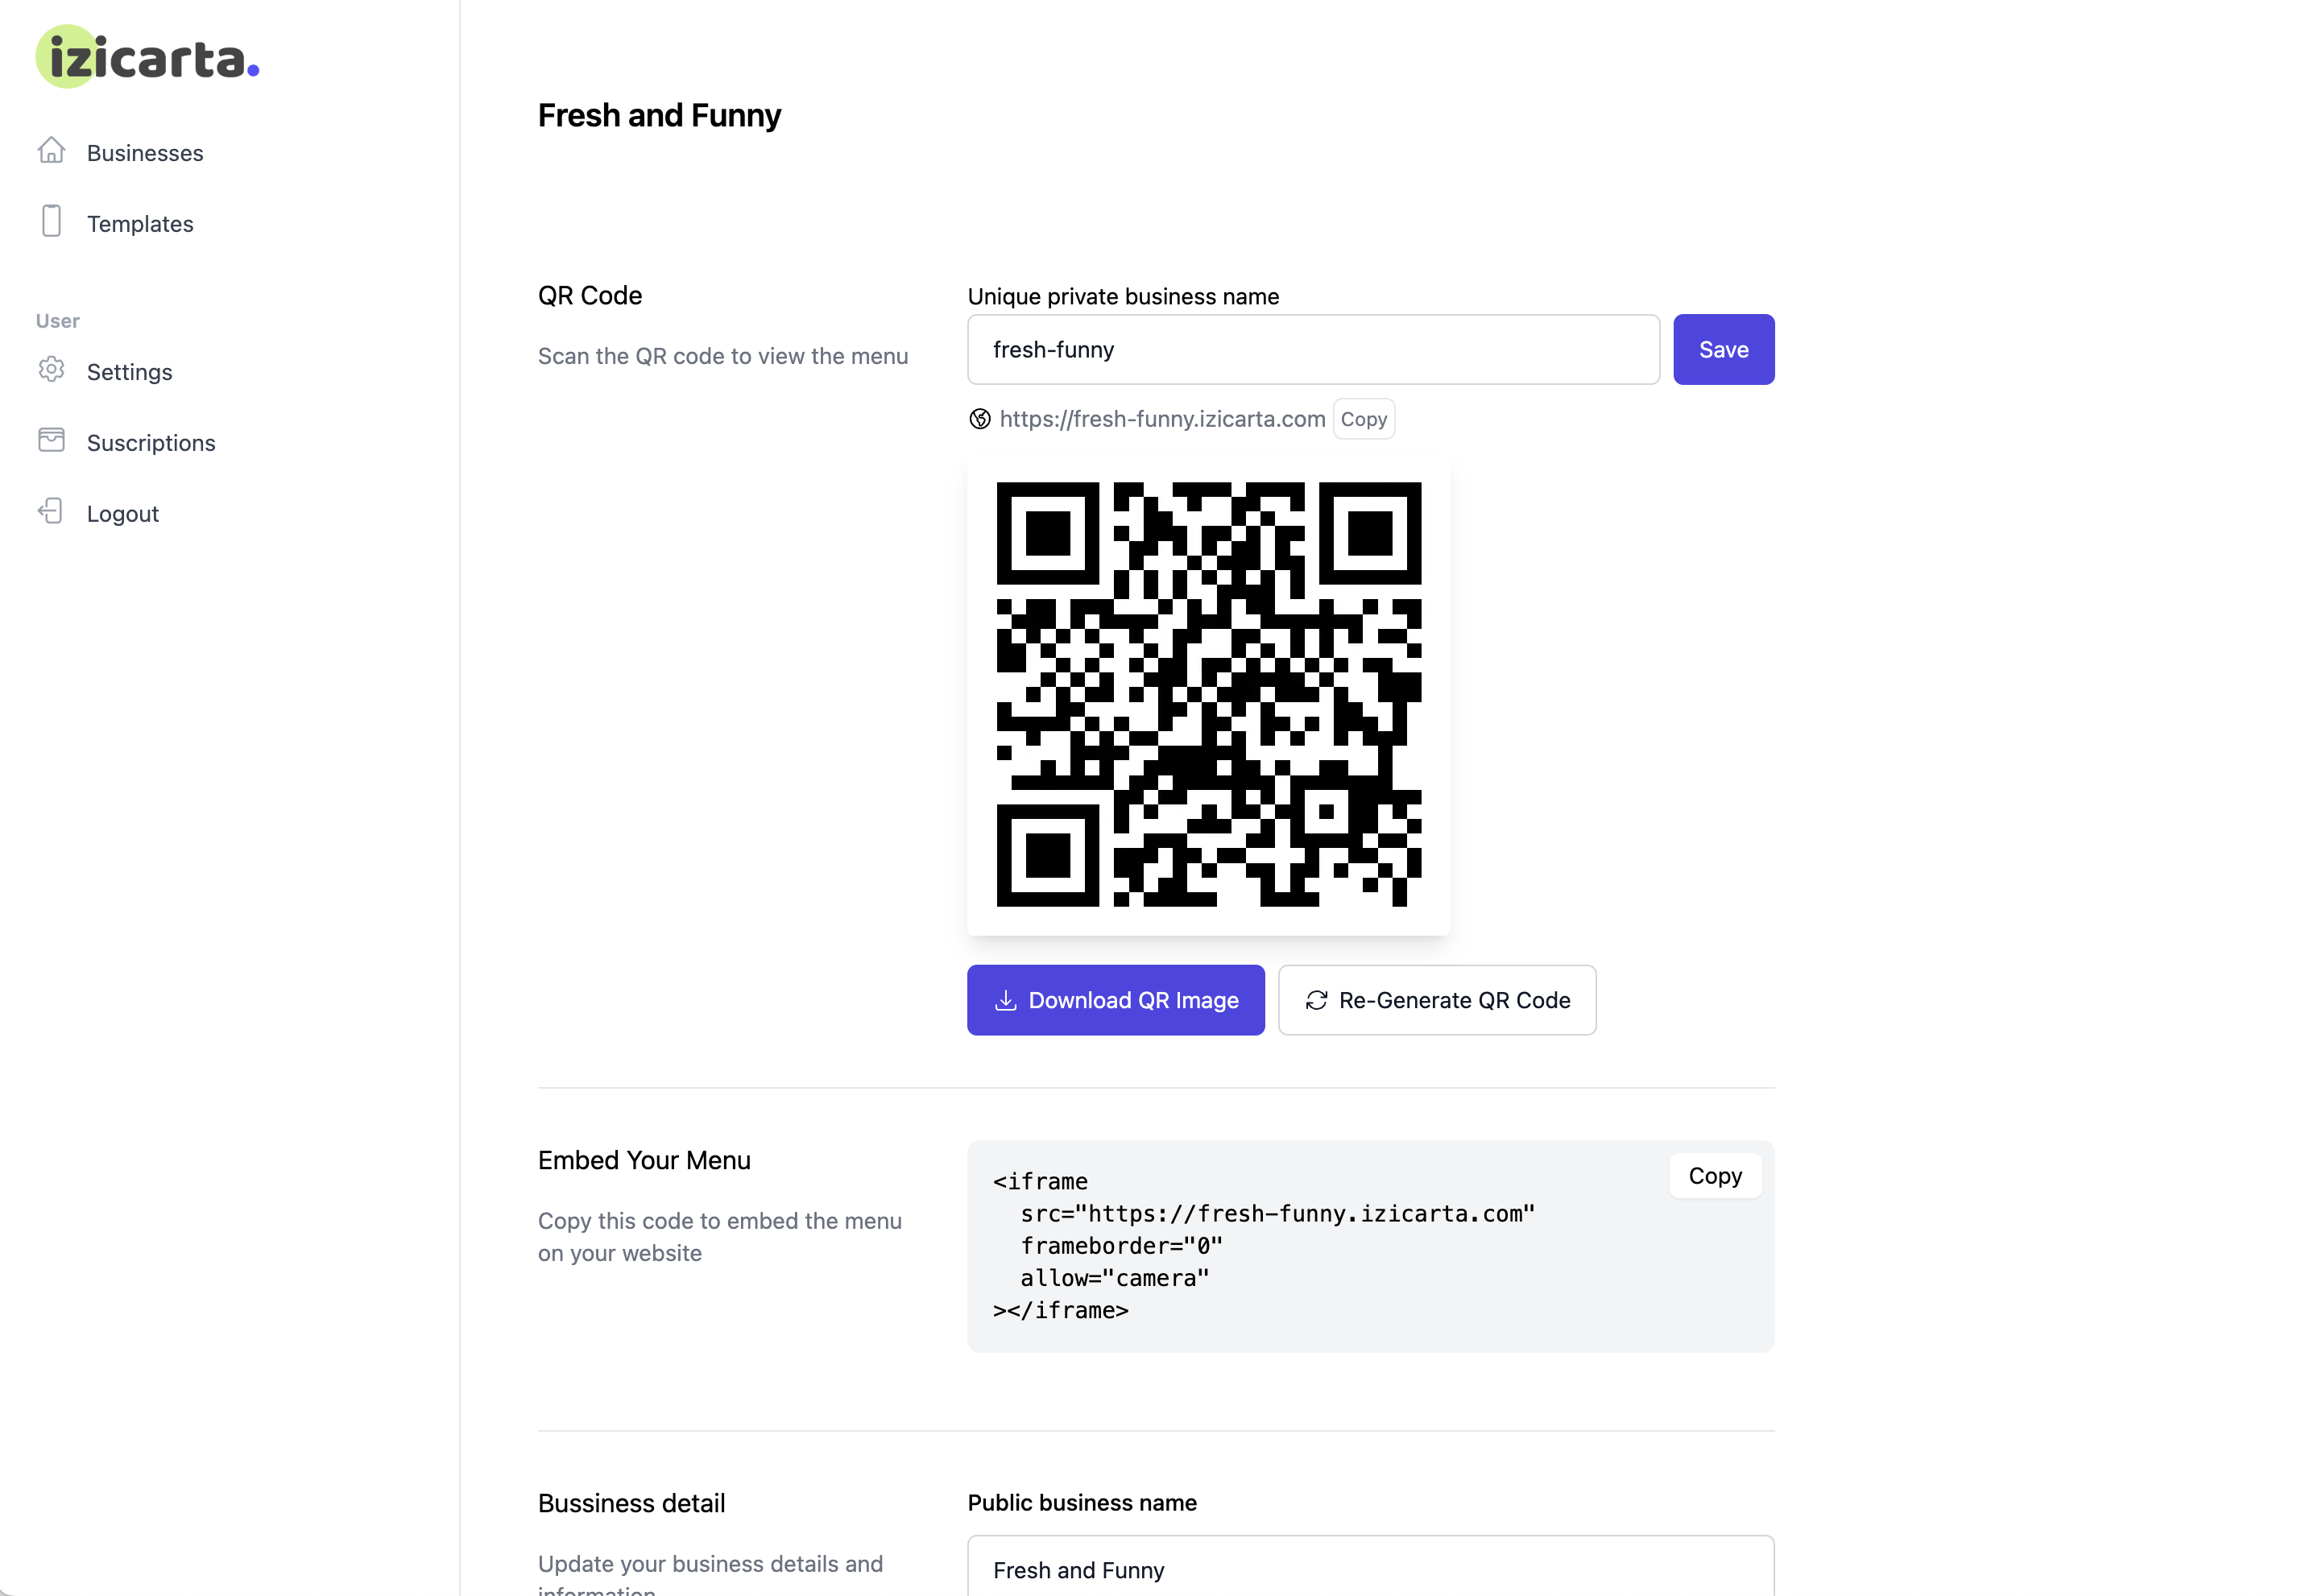Select Logout in the sidebar
Screen dimensions: 2318x1596
click(x=123, y=514)
